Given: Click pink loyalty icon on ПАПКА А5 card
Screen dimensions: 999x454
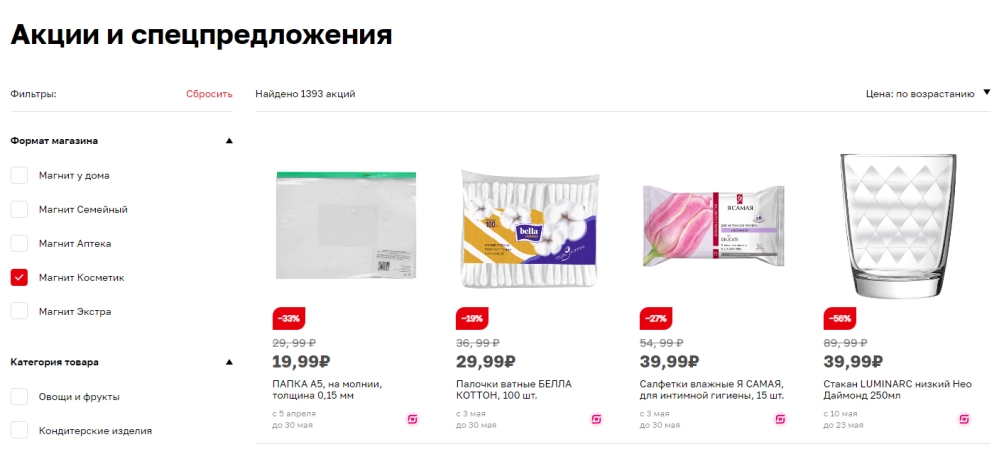Looking at the screenshot, I should (413, 419).
